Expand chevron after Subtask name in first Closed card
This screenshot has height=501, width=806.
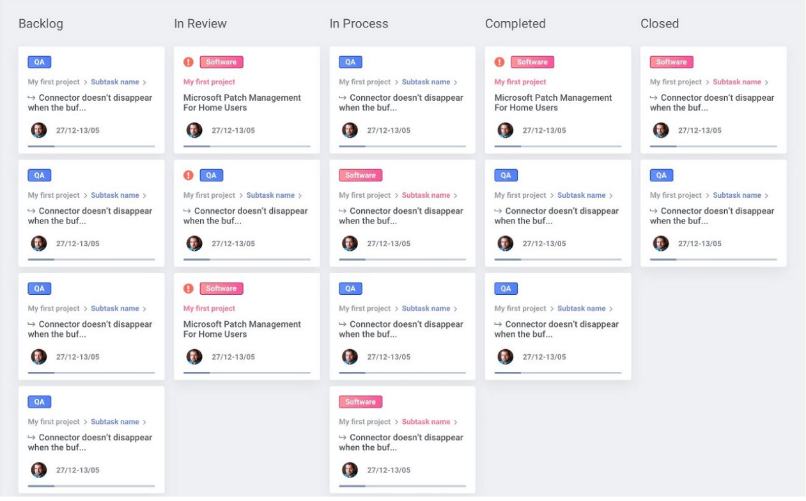point(766,82)
